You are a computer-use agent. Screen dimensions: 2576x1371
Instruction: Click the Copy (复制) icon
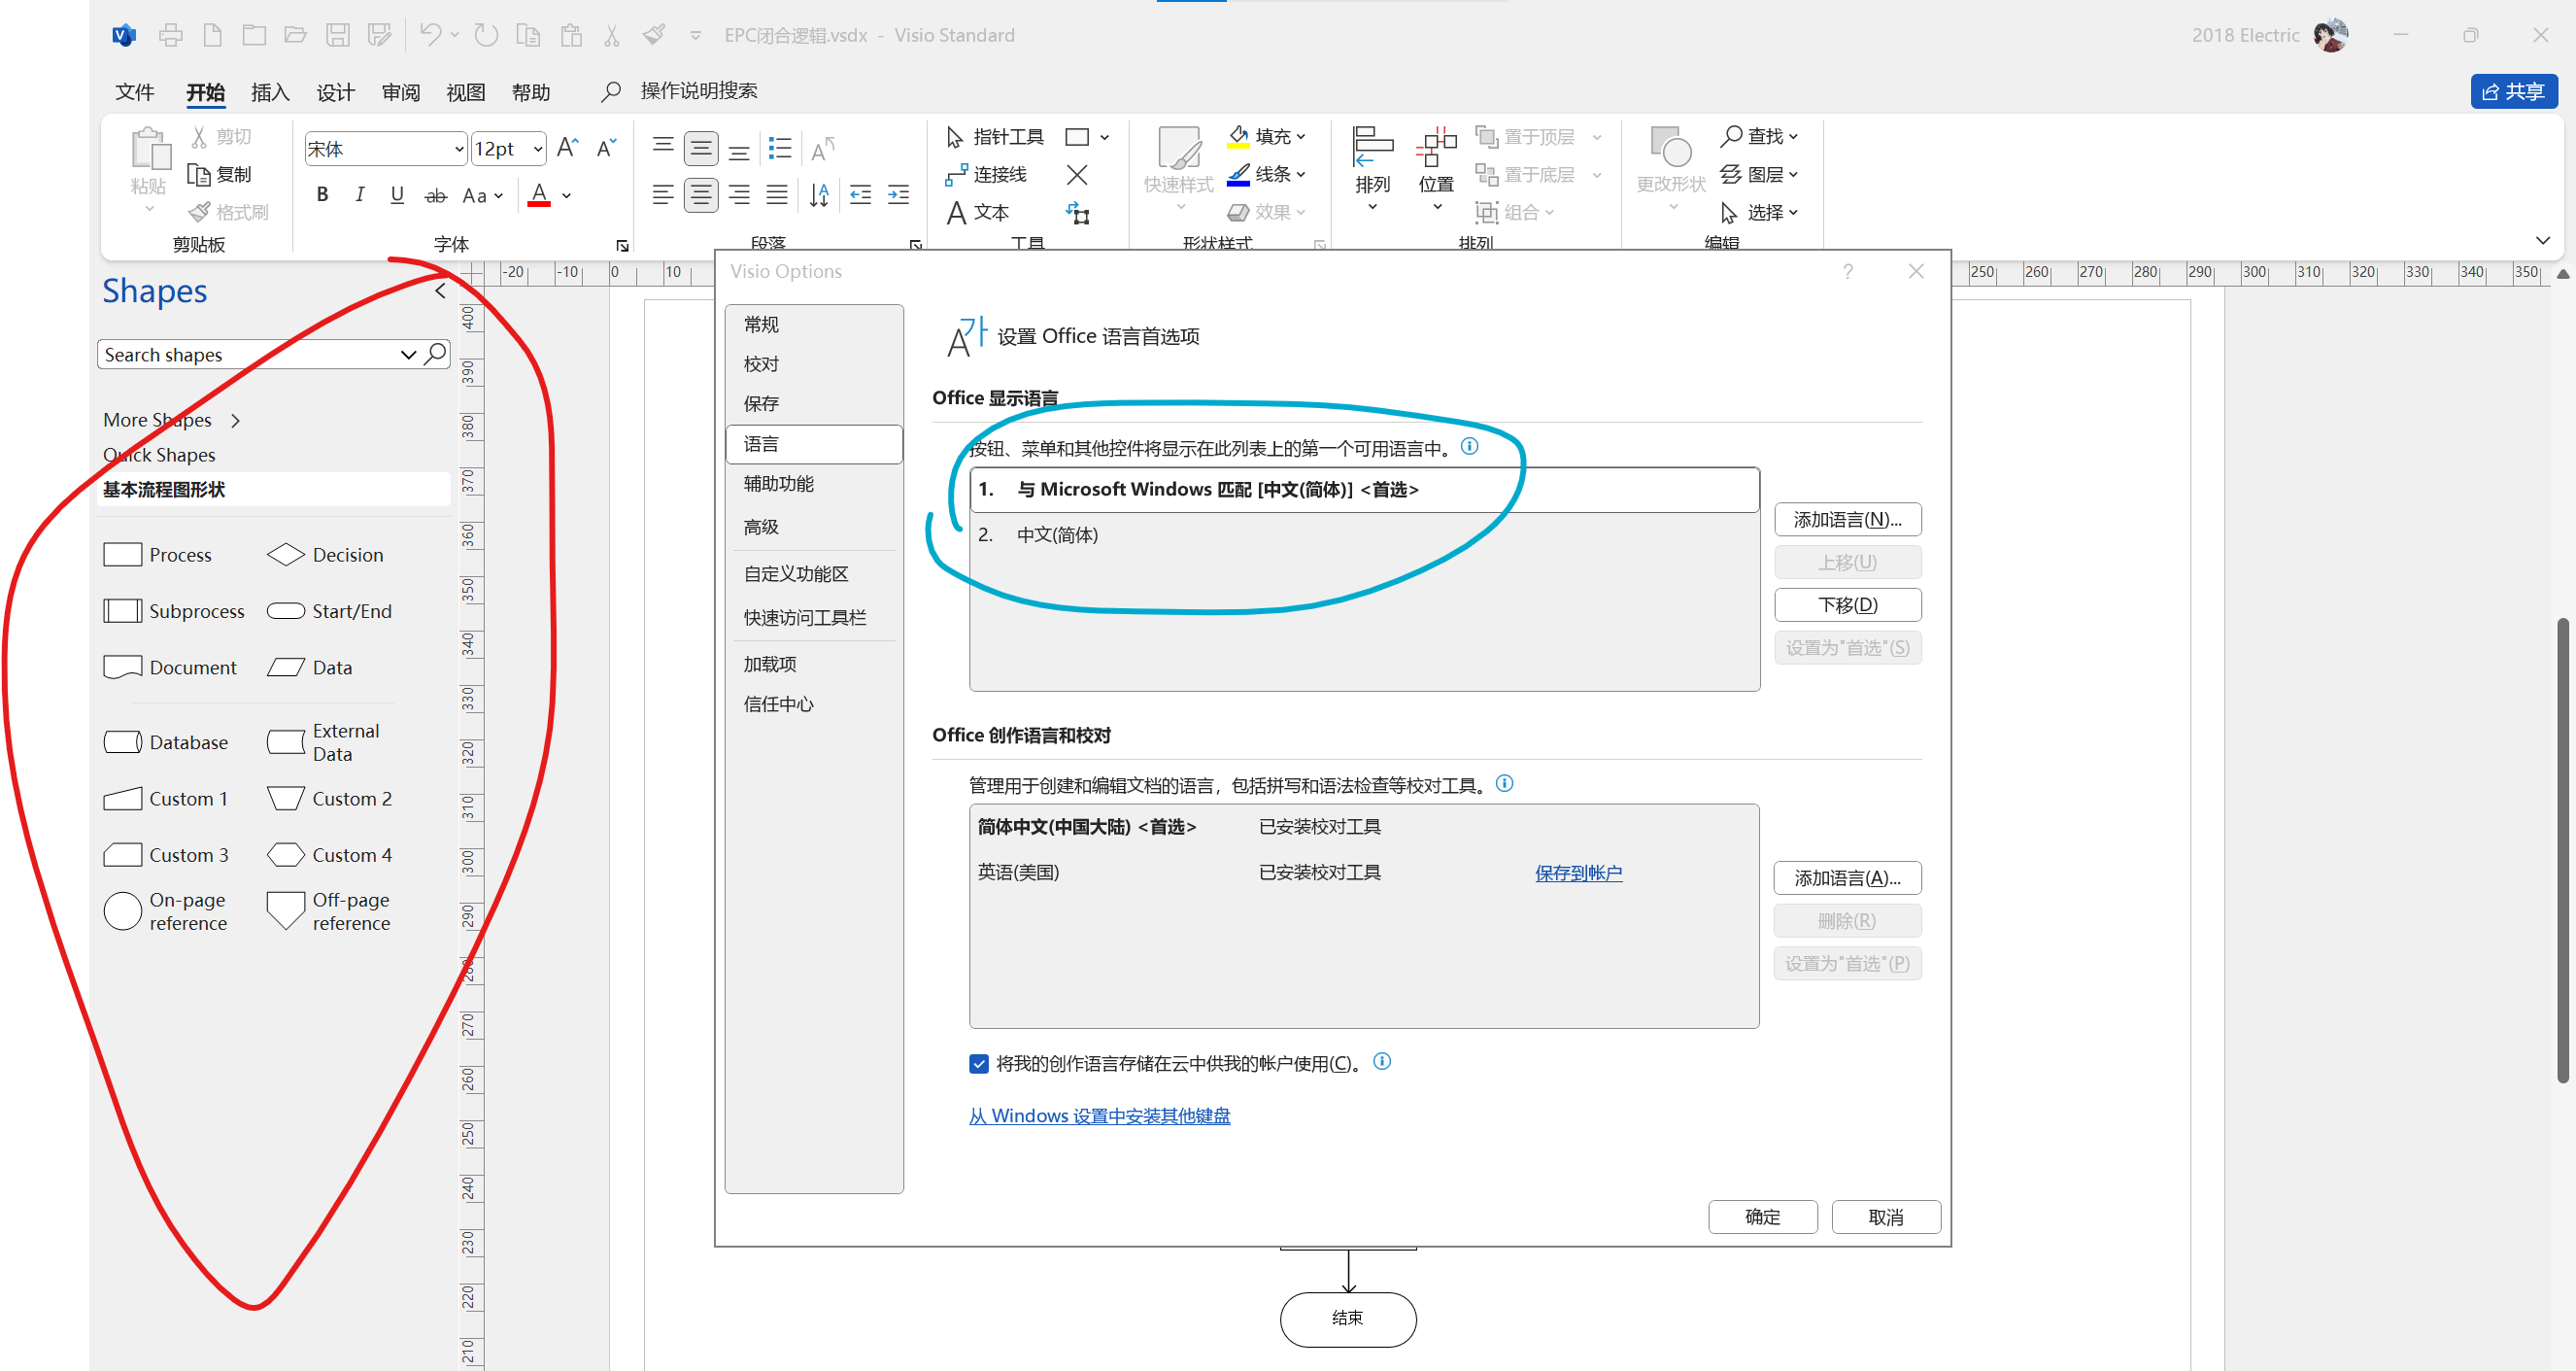pos(199,174)
